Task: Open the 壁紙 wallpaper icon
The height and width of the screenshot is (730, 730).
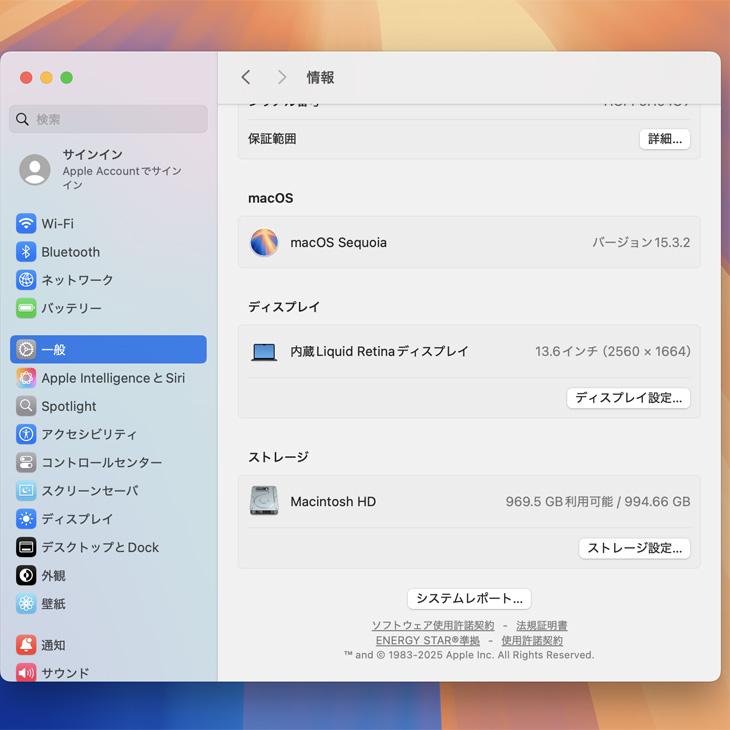Action: click(26, 604)
